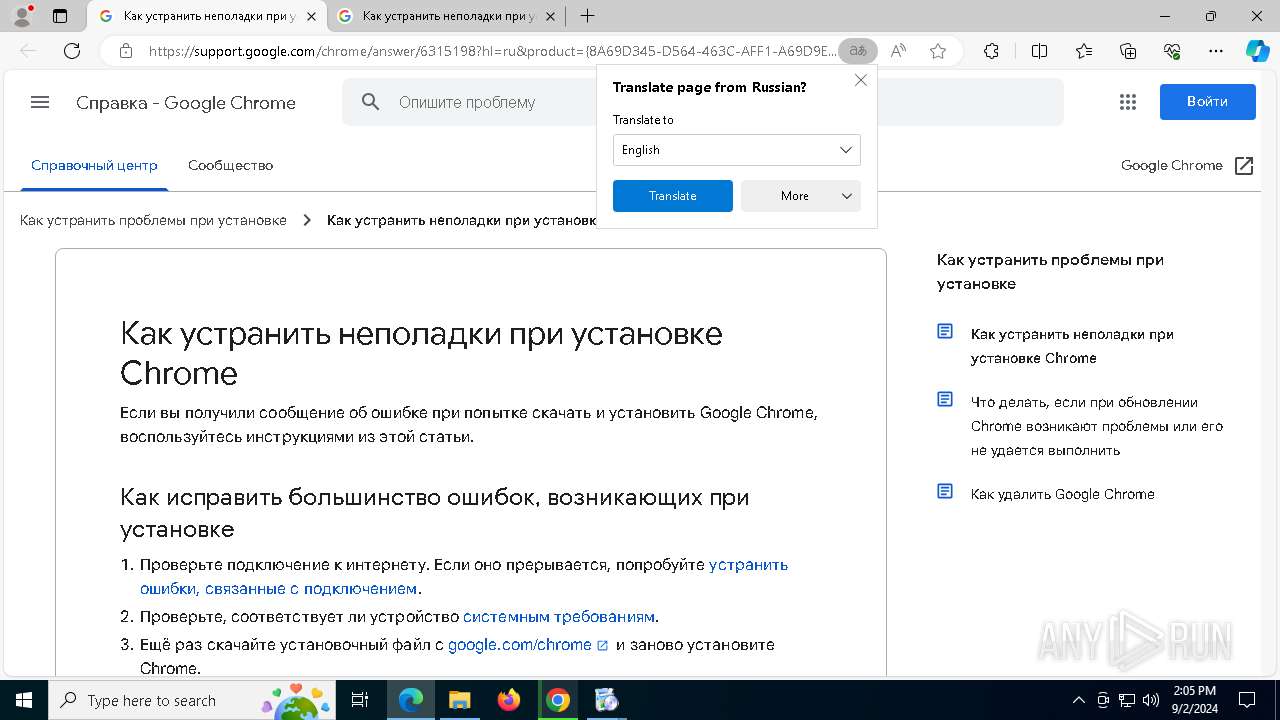This screenshot has width=1280, height=720.
Task: Open the системным требованиям link
Action: click(559, 617)
